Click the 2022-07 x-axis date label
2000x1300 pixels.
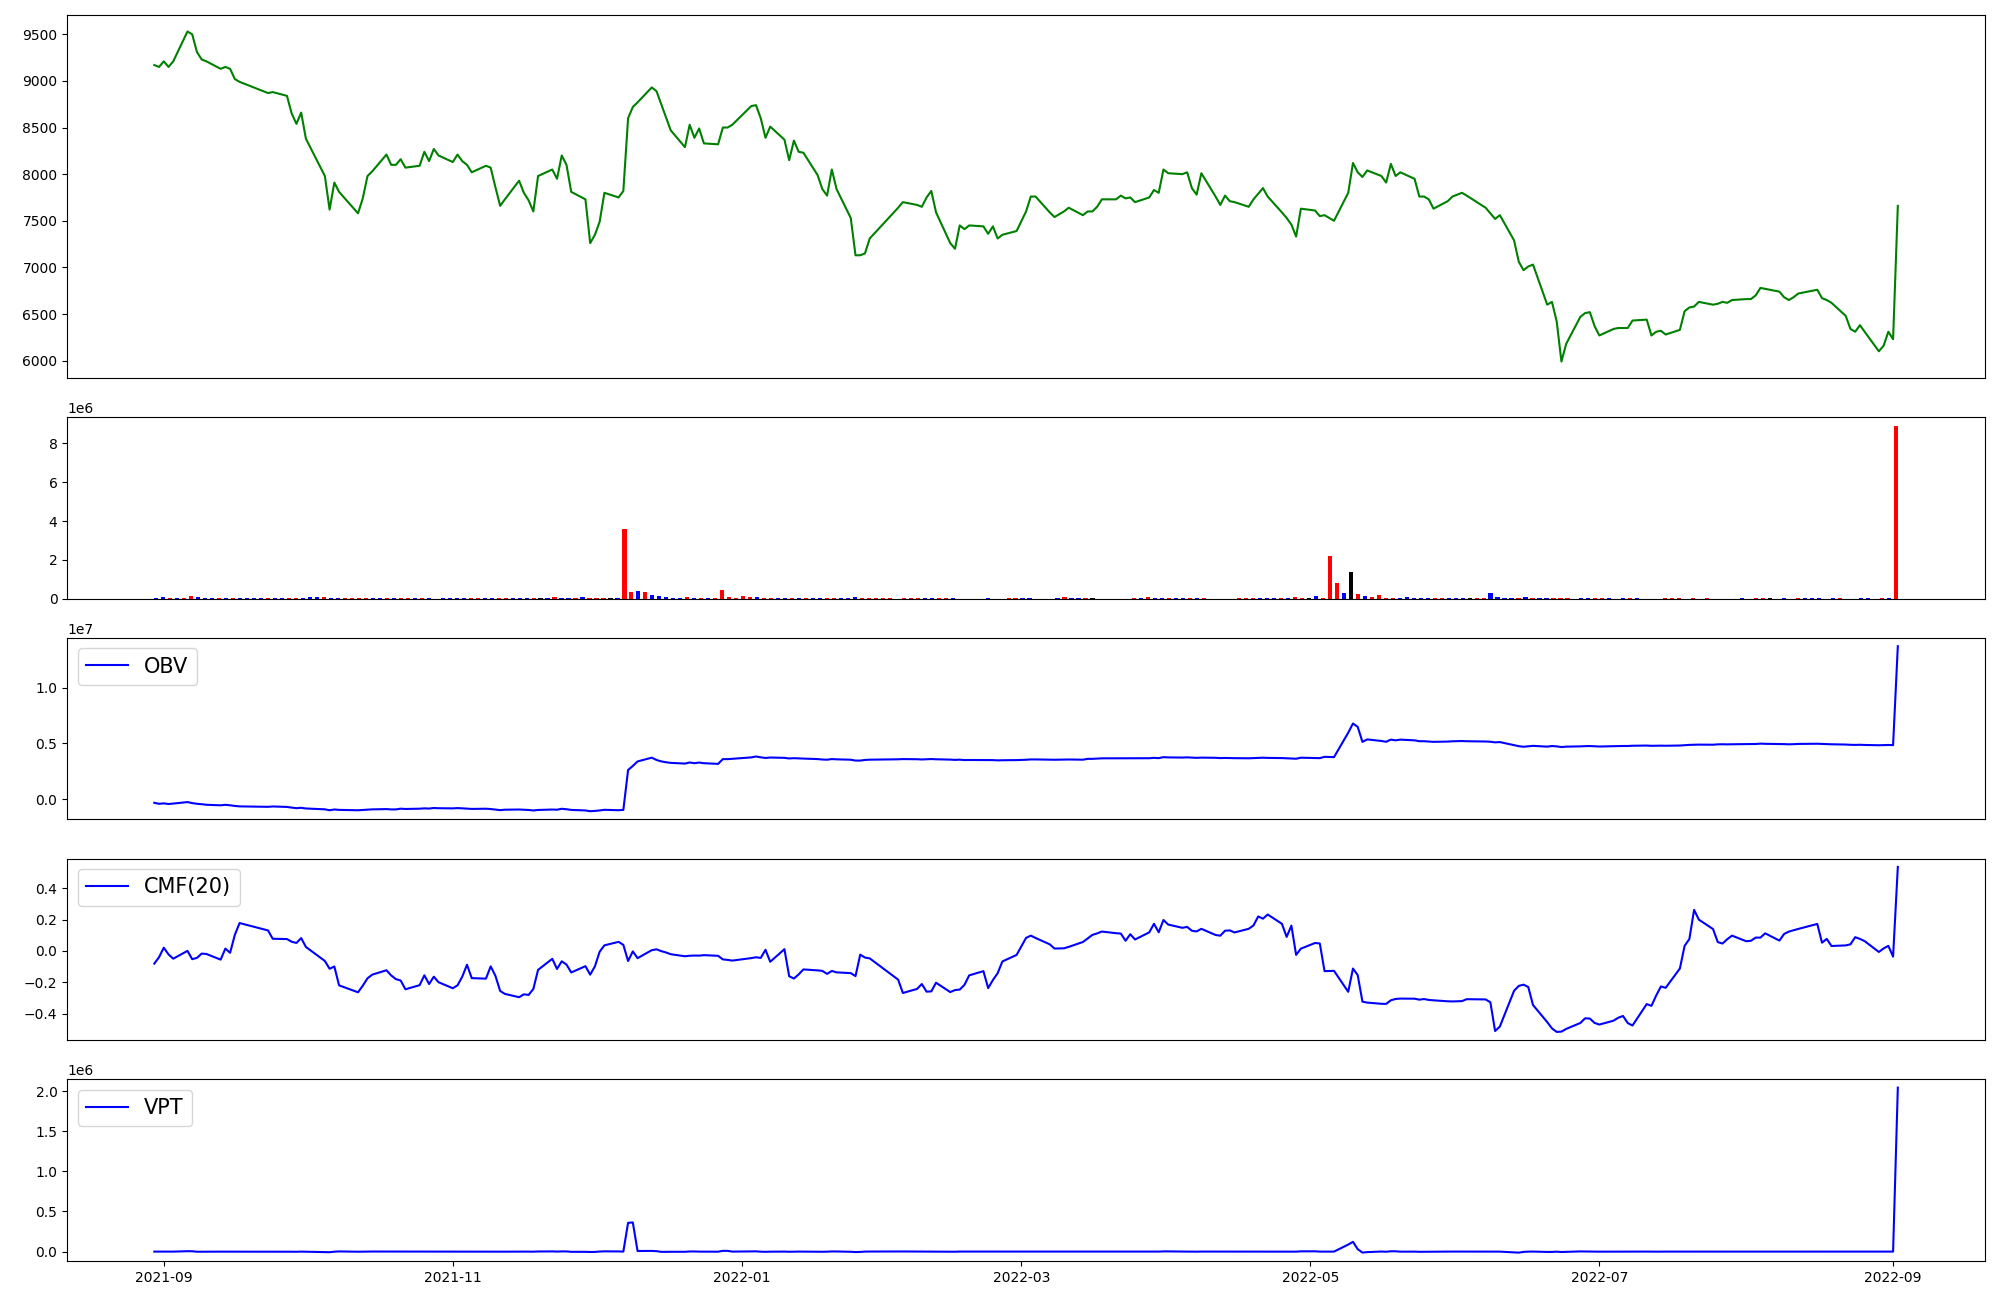click(1600, 1277)
